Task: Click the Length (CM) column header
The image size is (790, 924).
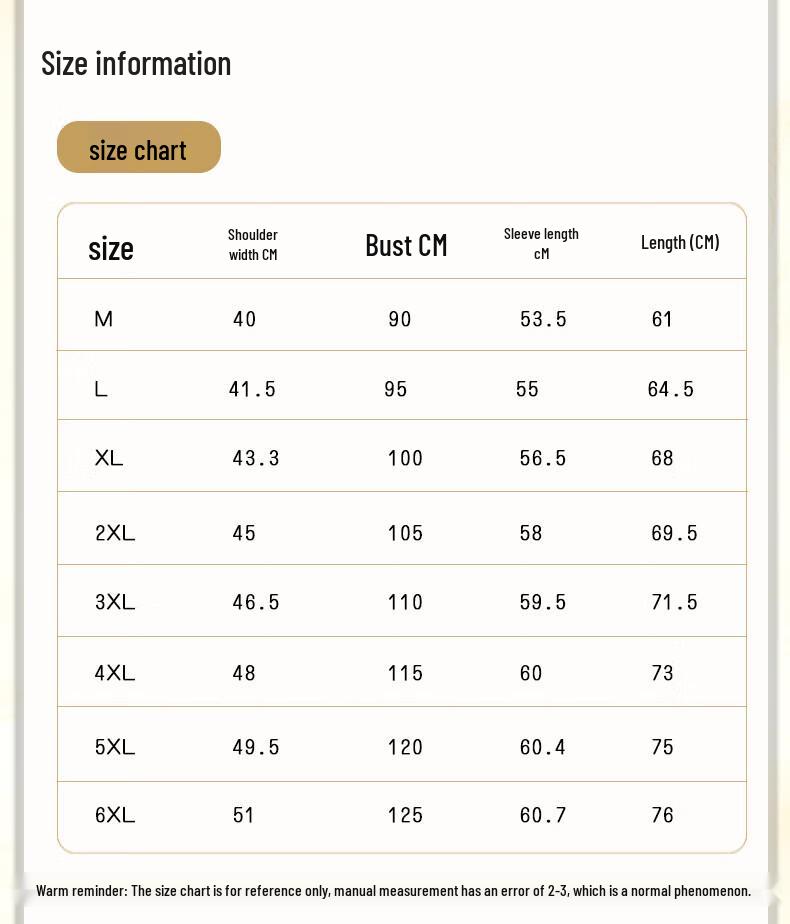Action: pos(680,243)
